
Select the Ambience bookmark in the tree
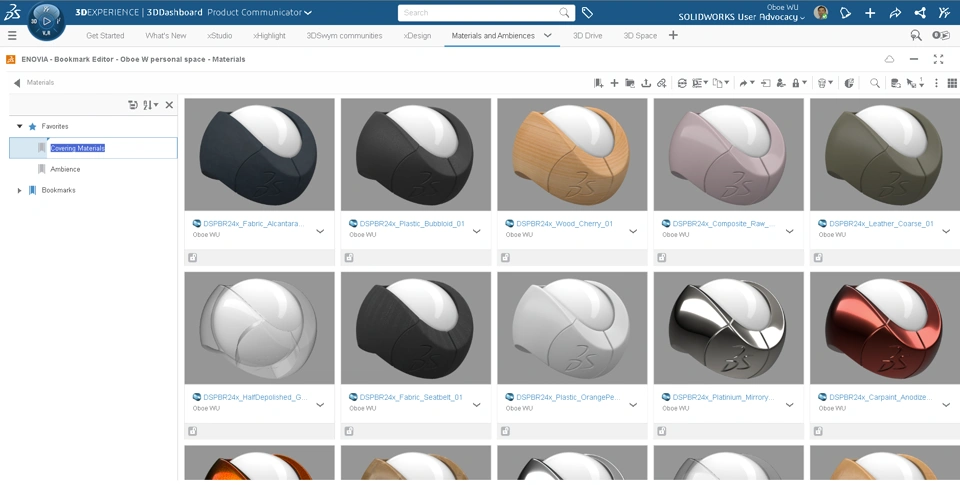[65, 169]
